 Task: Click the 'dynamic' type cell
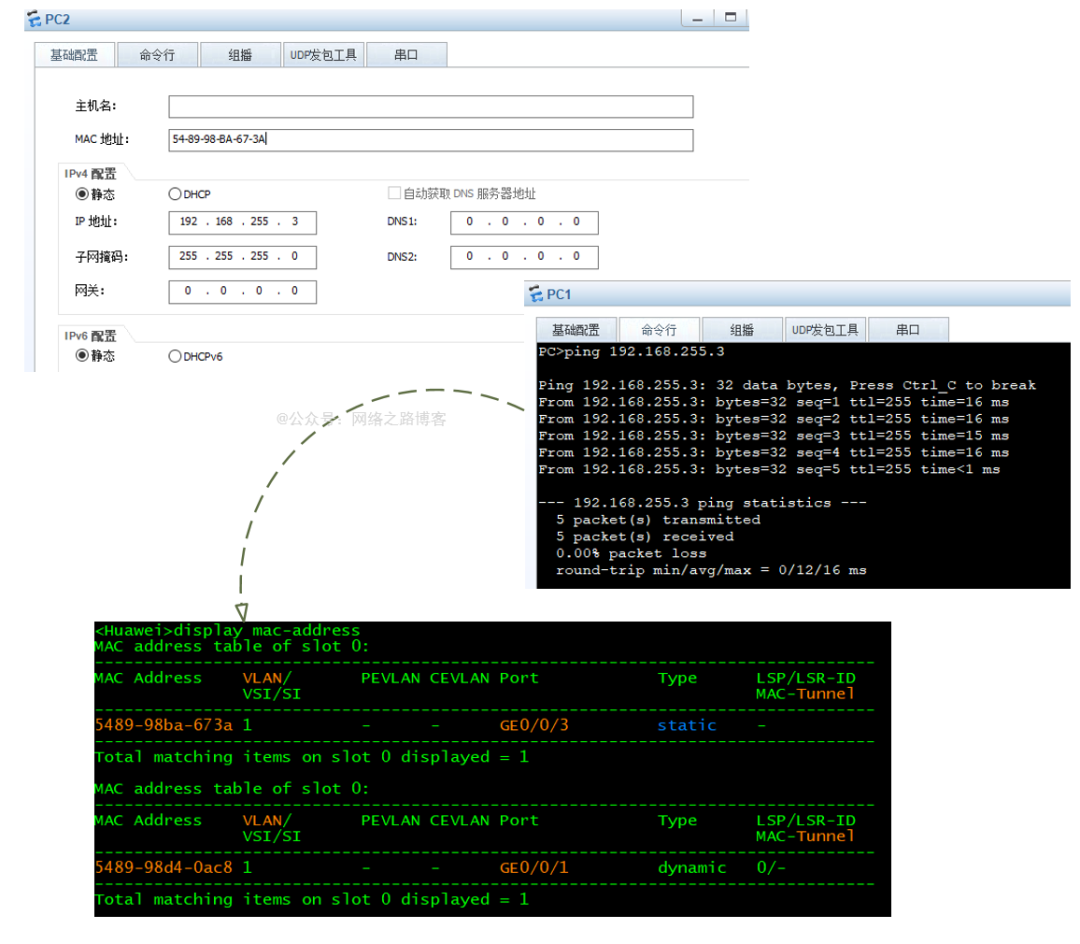692,868
